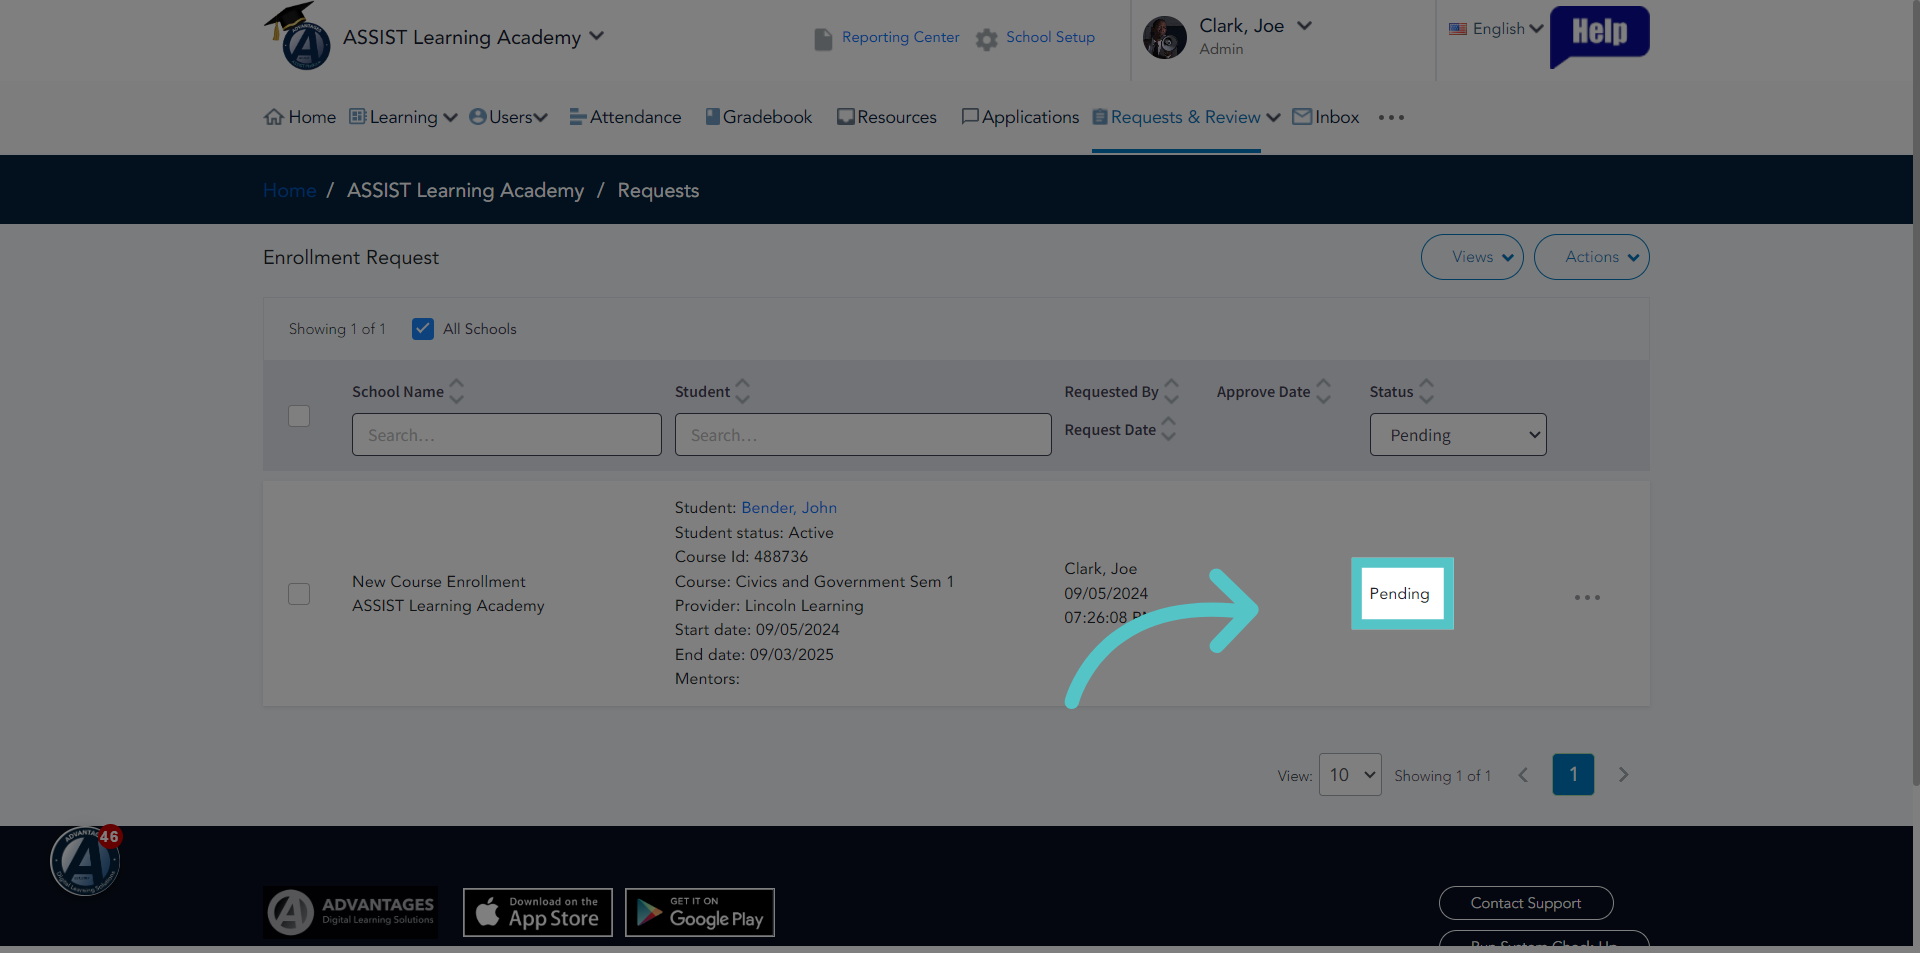The width and height of the screenshot is (1920, 953).
Task: Click the ASSIST Learning Academy graduation cap logo
Action: coord(298,37)
